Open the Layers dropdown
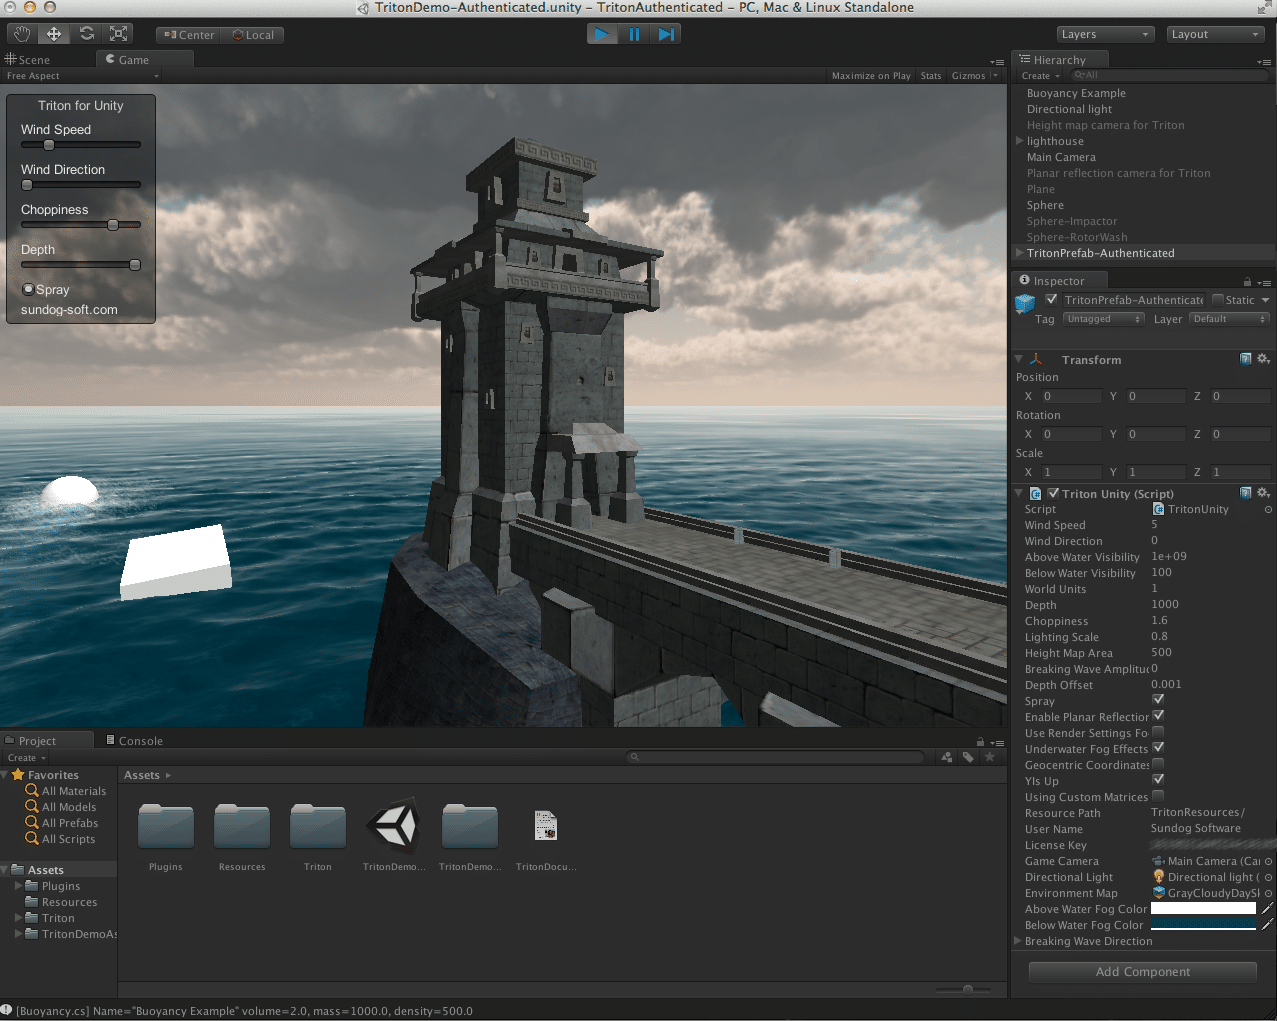Image resolution: width=1277 pixels, height=1021 pixels. pyautogui.click(x=1105, y=34)
